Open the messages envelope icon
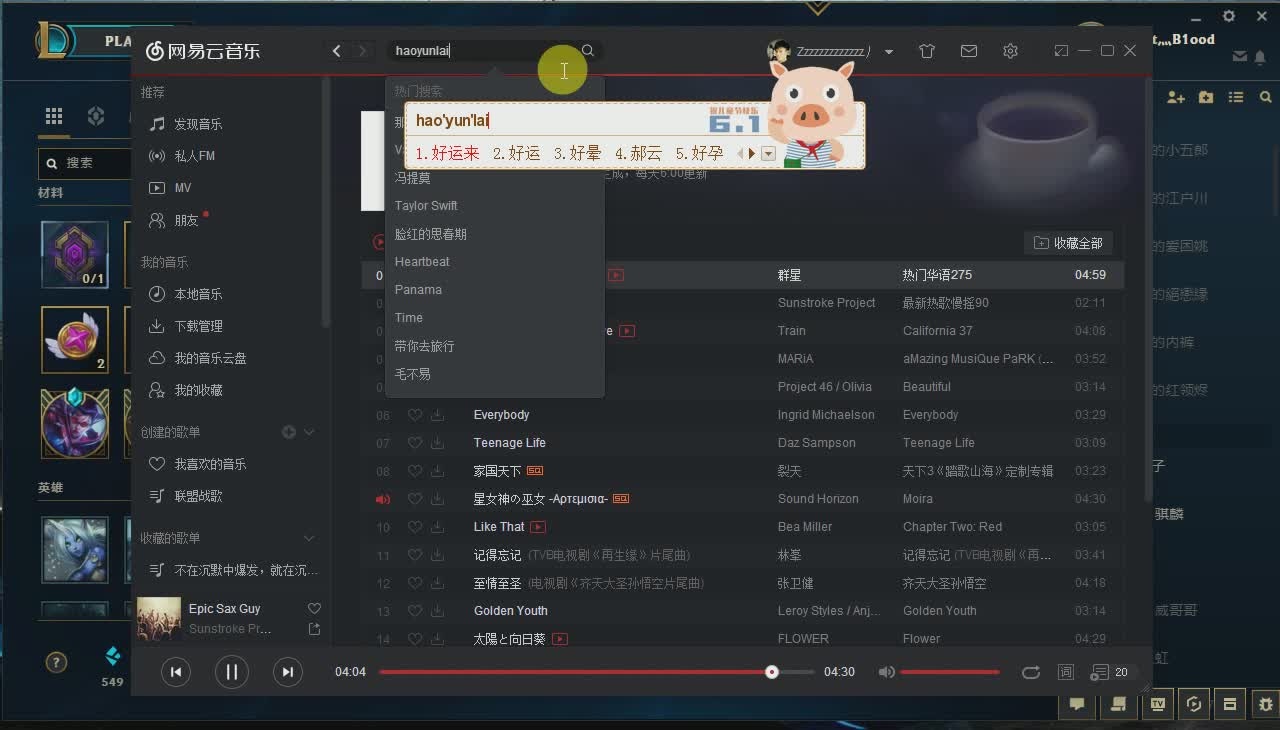Viewport: 1280px width, 730px height. click(969, 51)
